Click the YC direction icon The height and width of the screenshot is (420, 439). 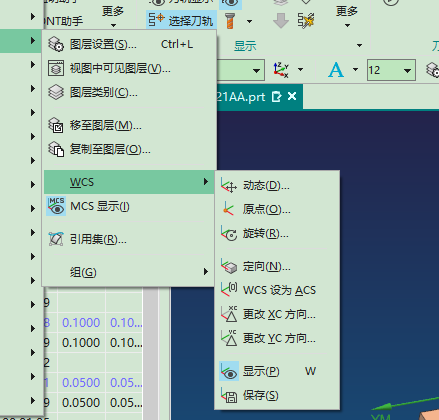pyautogui.click(x=229, y=338)
